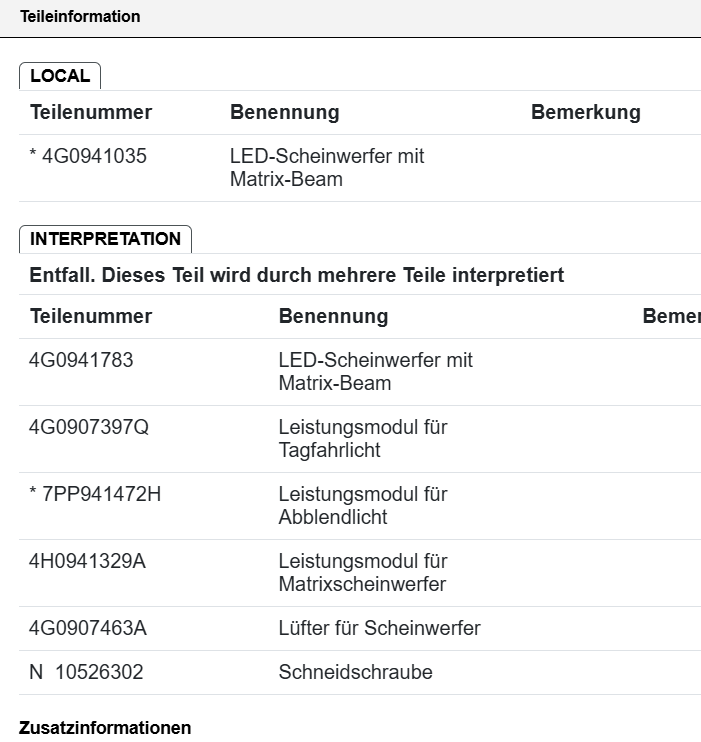
Task: Select part number 7PP941472H
Action: 101,494
